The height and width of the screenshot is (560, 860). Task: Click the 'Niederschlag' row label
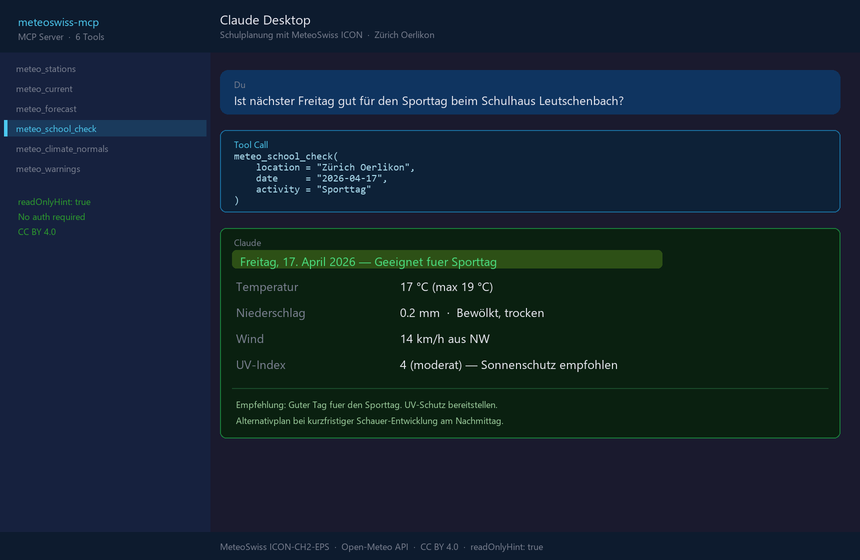pyautogui.click(x=270, y=313)
